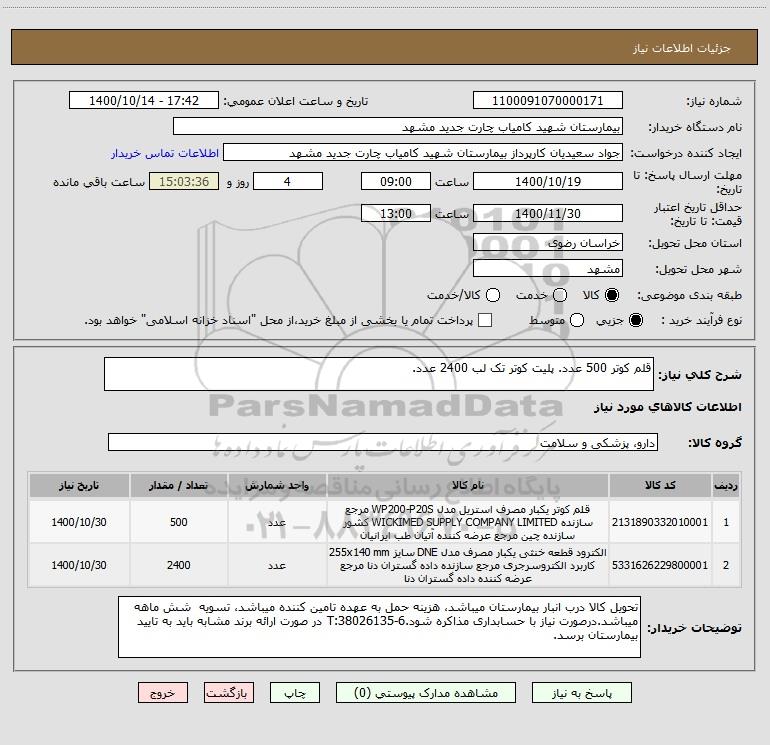This screenshot has height=745, width=770.
Task: Click the price validity date 1400/11/30
Action: coord(548,213)
